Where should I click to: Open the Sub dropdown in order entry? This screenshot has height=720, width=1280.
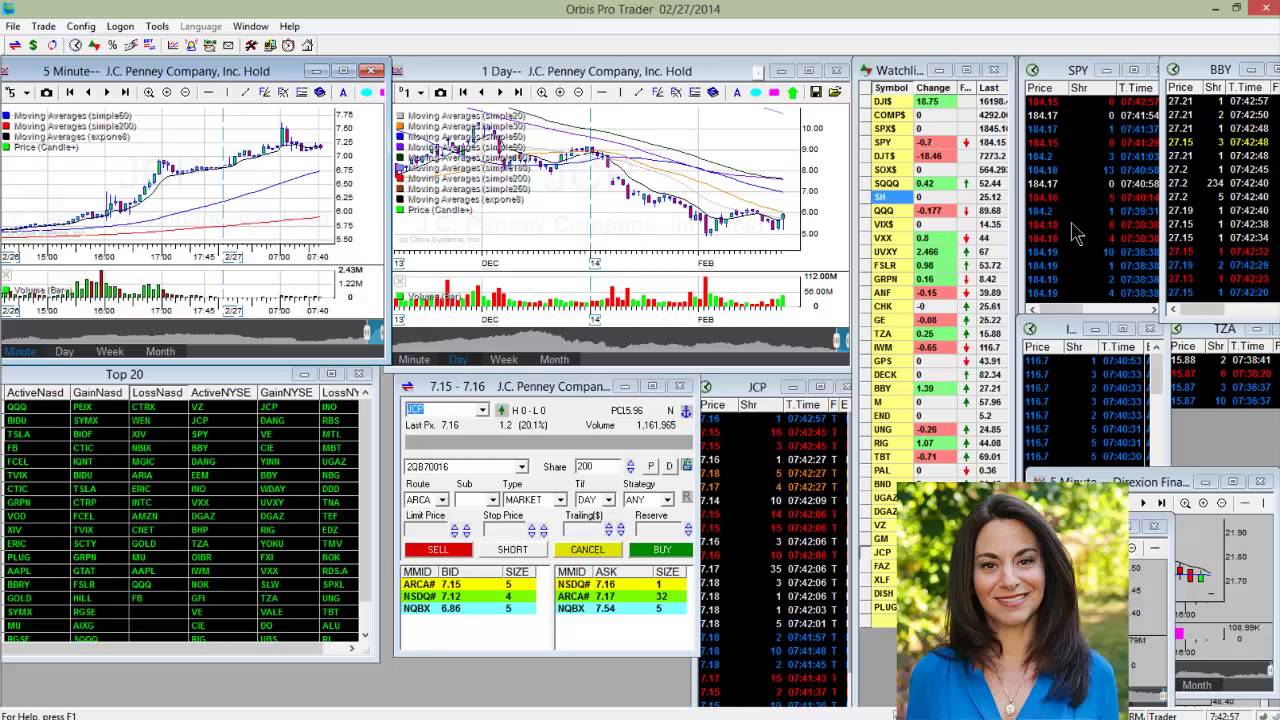pyautogui.click(x=492, y=499)
